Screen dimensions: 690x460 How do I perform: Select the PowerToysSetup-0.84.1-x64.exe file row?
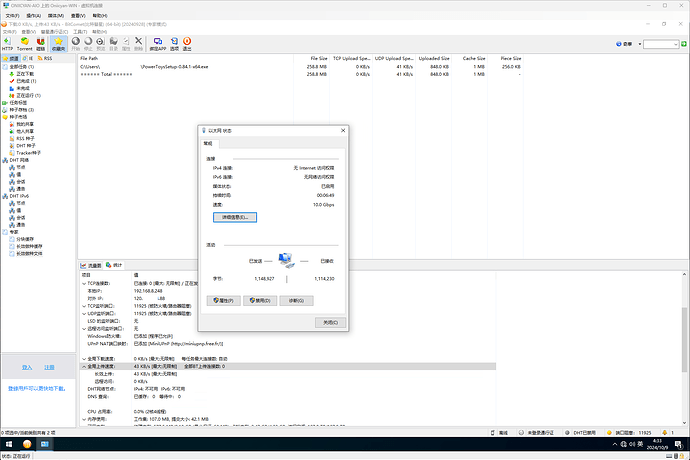299,67
